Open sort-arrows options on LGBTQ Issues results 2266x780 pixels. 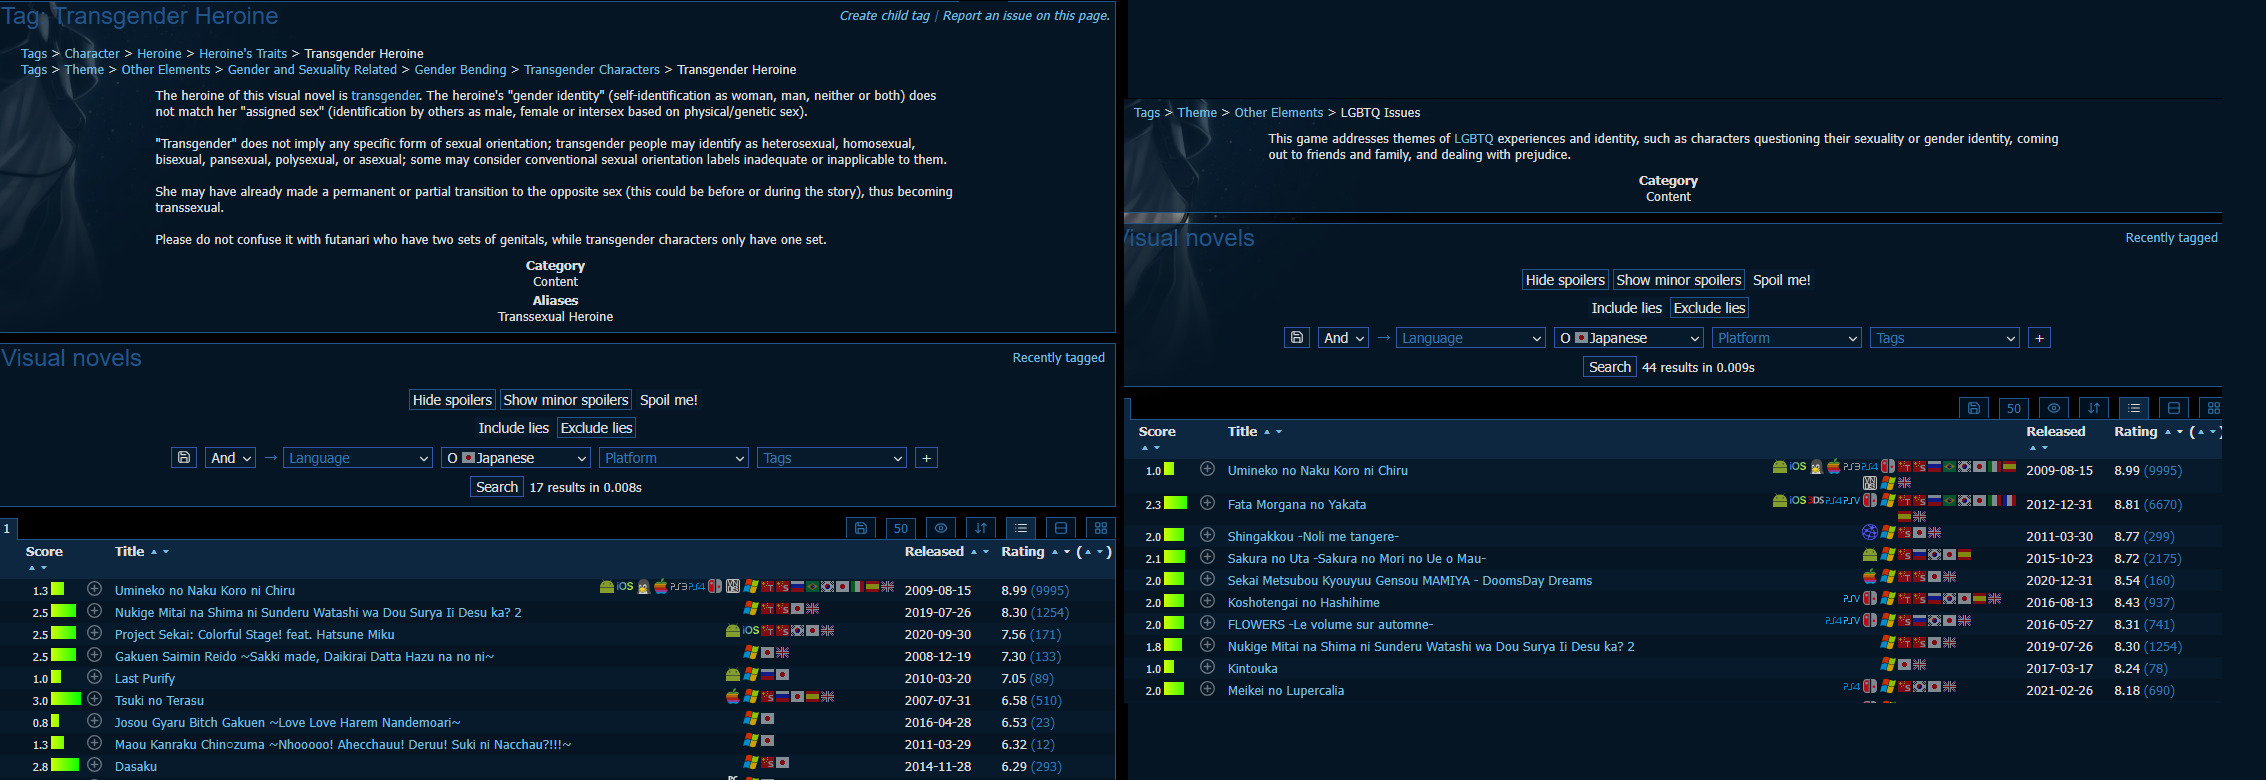point(2094,408)
